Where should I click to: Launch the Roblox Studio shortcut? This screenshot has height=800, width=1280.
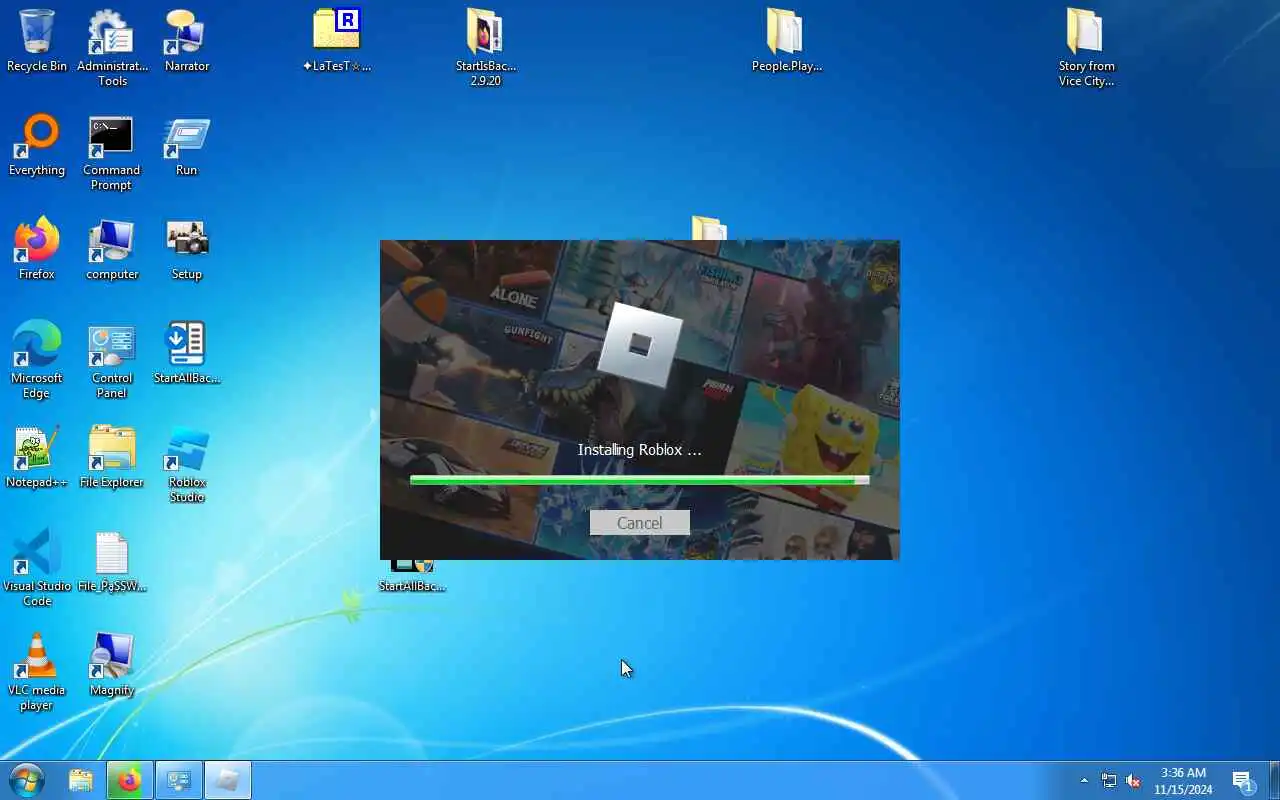pyautogui.click(x=187, y=465)
